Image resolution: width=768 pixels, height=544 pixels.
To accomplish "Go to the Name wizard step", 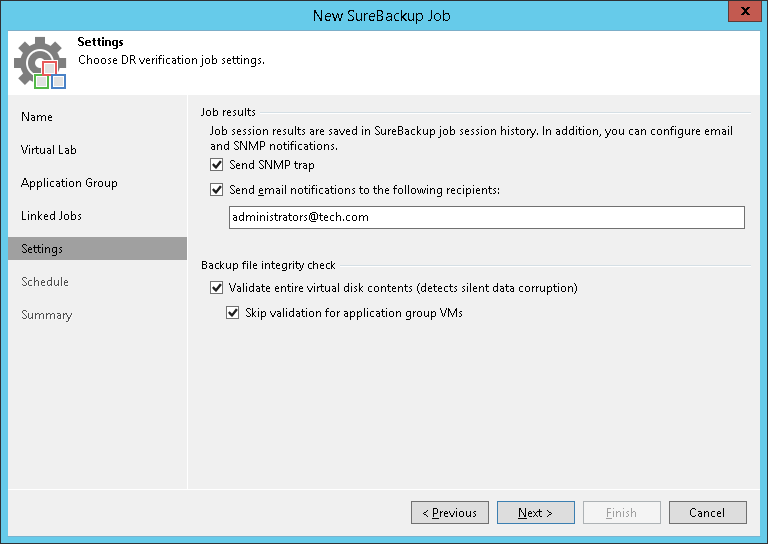I will point(37,117).
